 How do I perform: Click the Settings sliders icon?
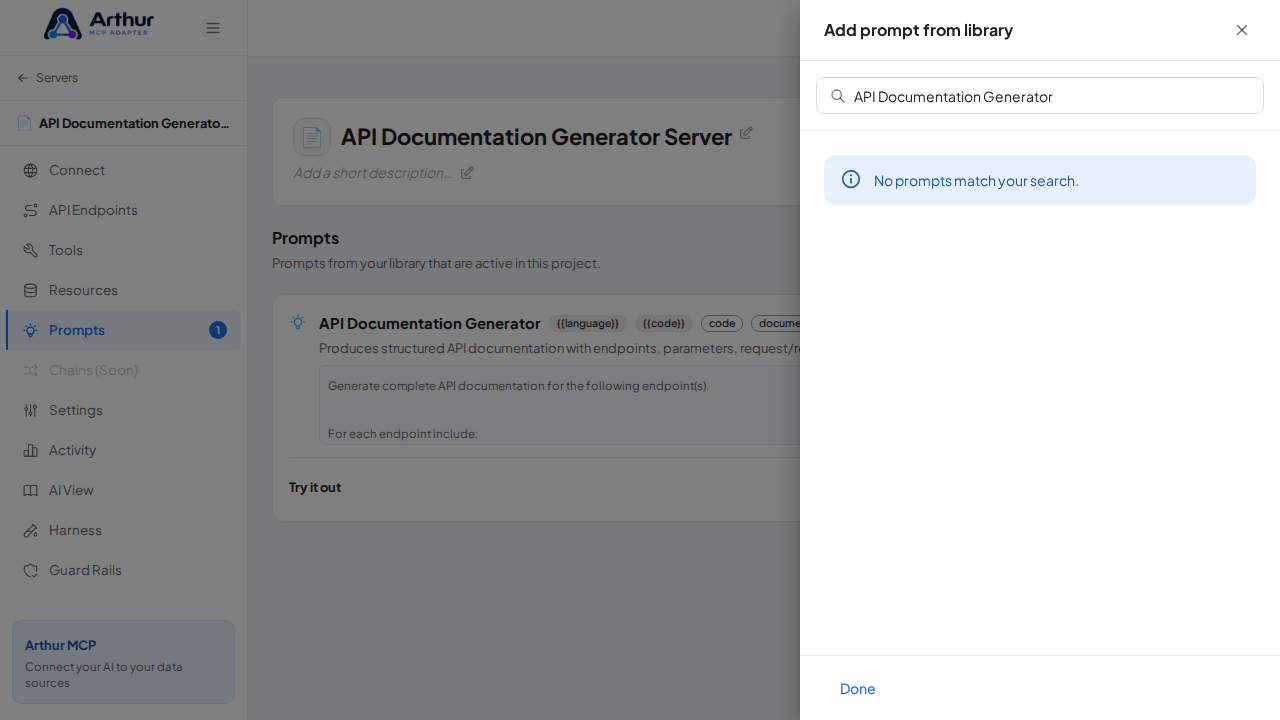(31, 410)
